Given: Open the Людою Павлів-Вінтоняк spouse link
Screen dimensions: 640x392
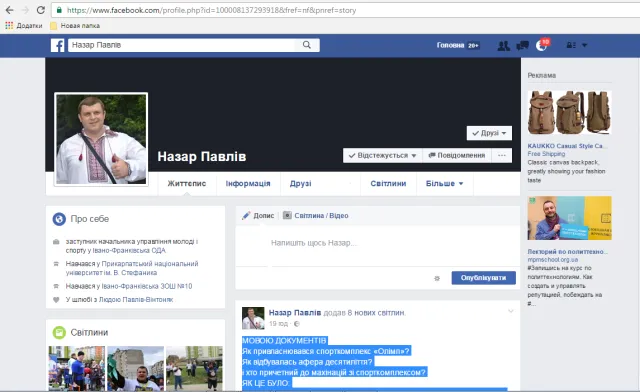Looking at the screenshot, I should coord(136,300).
